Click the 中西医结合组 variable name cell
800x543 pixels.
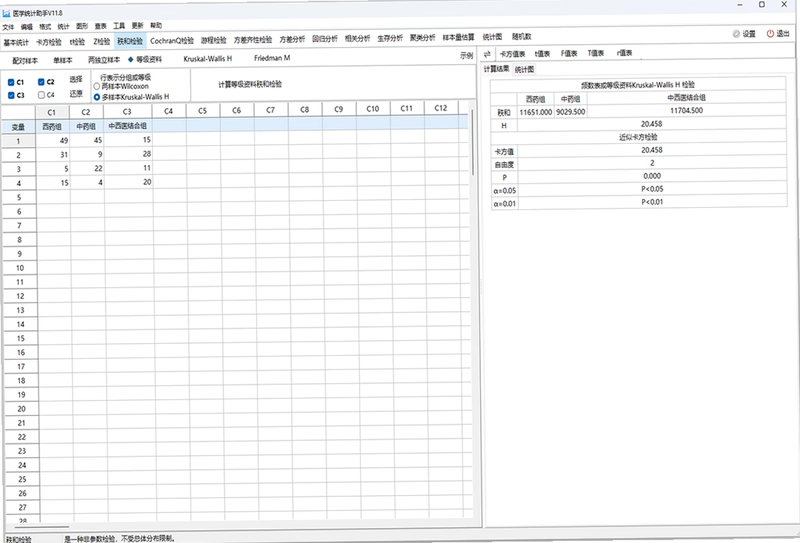tap(128, 126)
